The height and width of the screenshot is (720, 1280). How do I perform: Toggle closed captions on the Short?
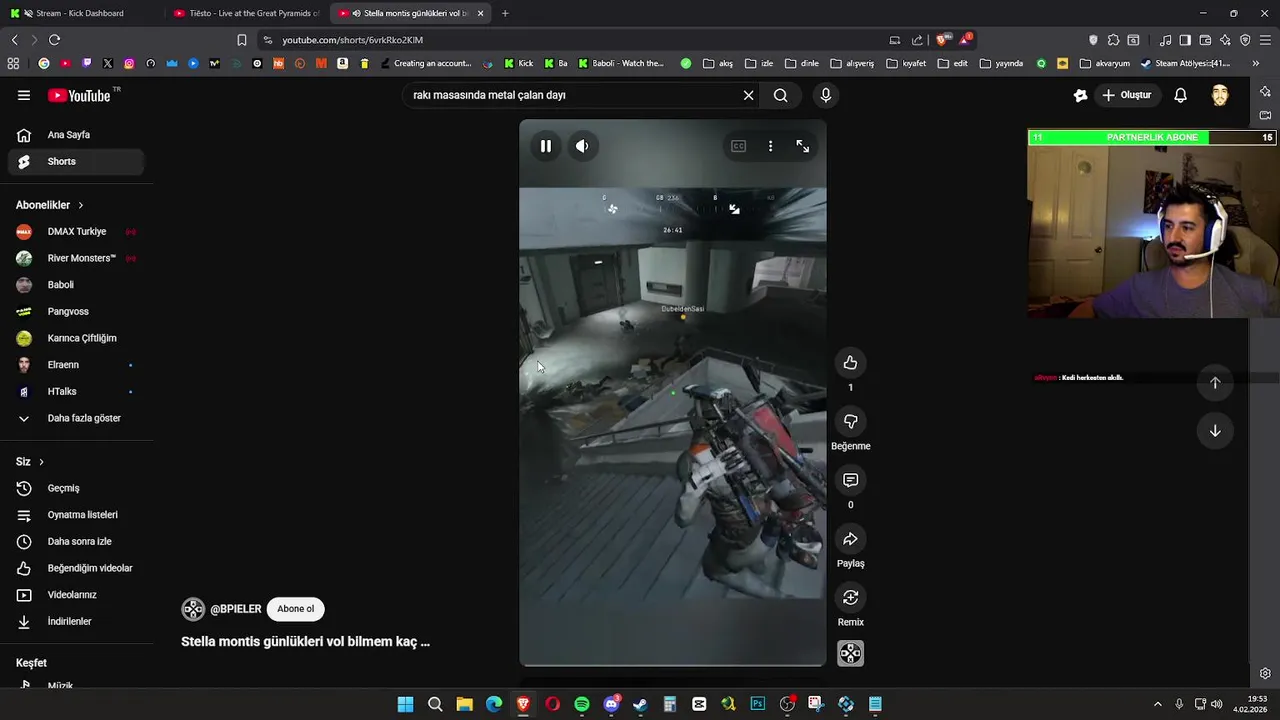click(738, 146)
